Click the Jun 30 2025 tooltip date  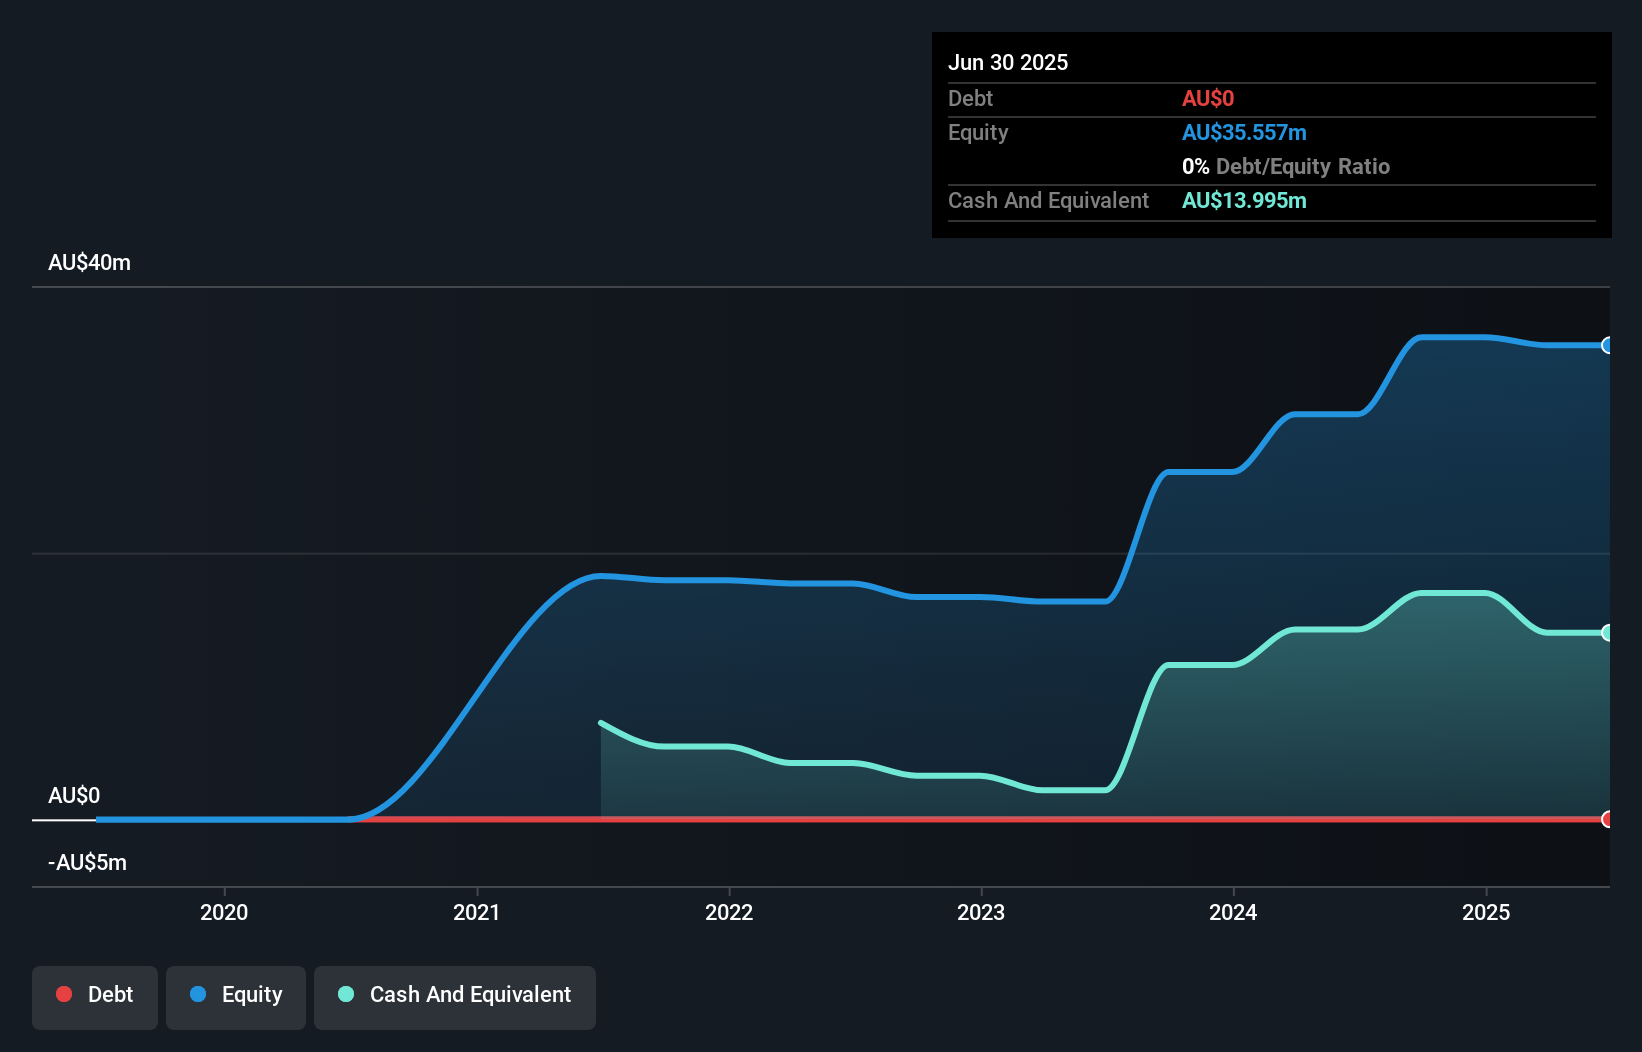click(1008, 62)
